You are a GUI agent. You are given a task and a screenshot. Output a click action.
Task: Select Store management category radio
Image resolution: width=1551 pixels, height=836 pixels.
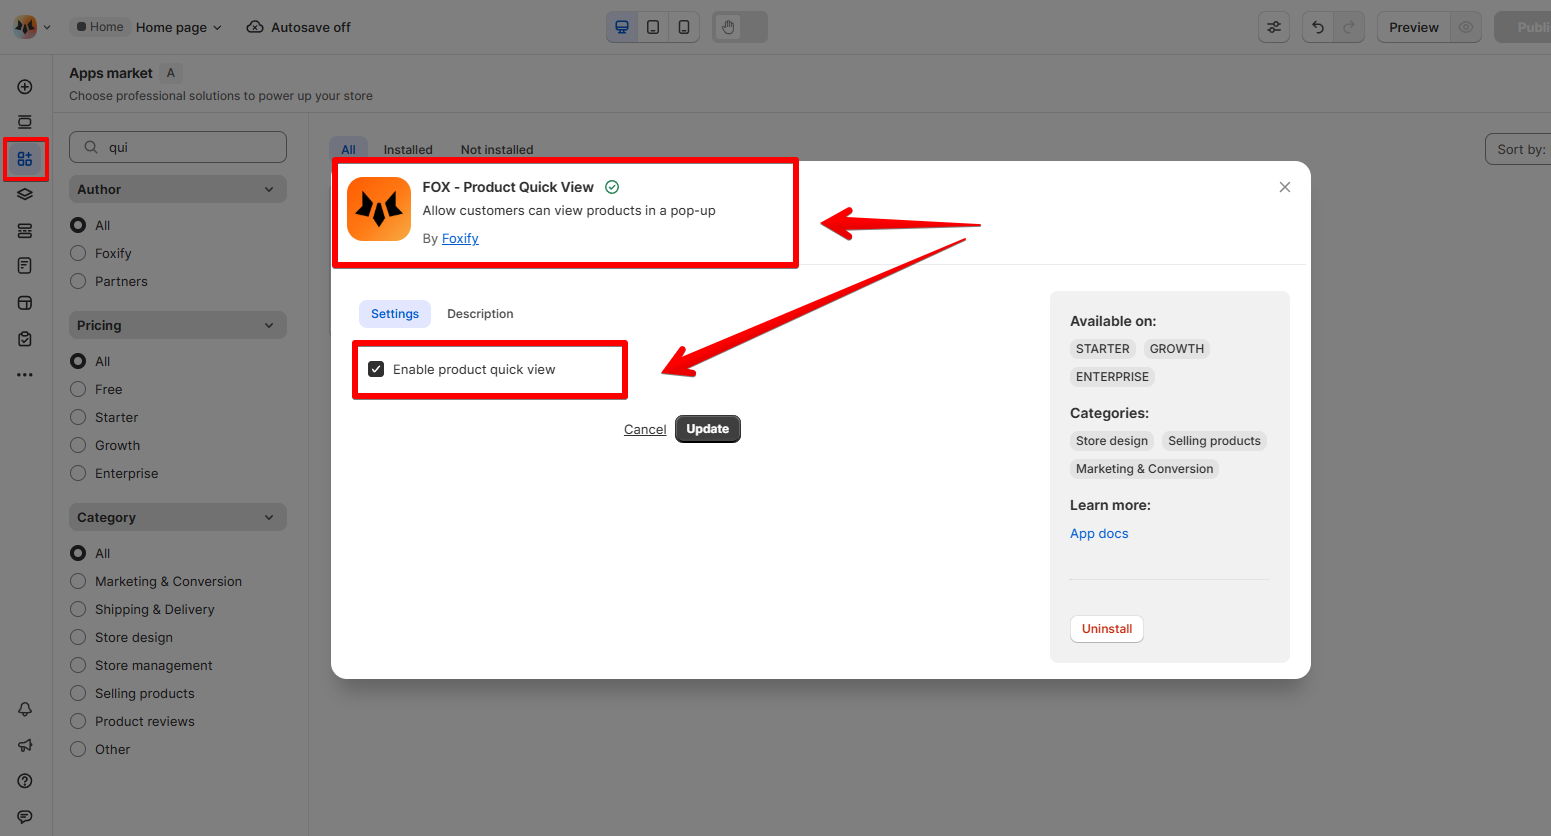tap(78, 665)
